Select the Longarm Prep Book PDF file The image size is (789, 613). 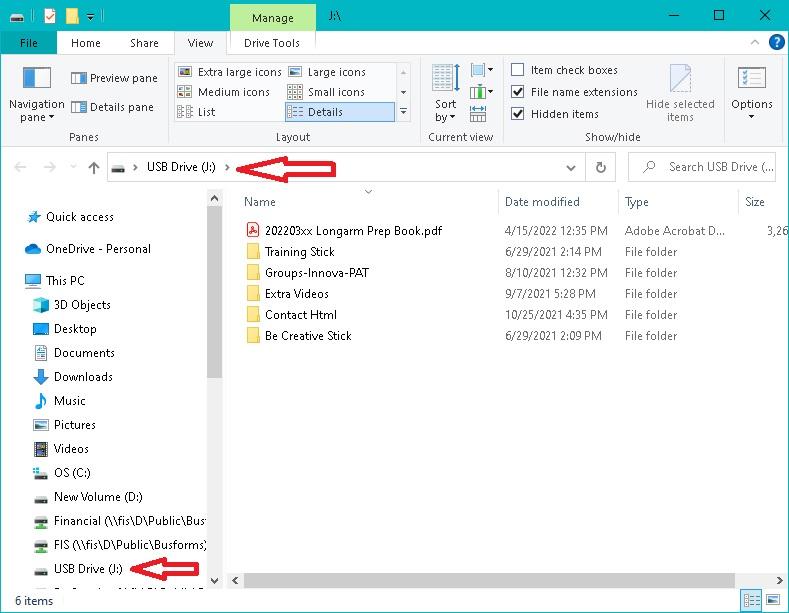point(353,231)
